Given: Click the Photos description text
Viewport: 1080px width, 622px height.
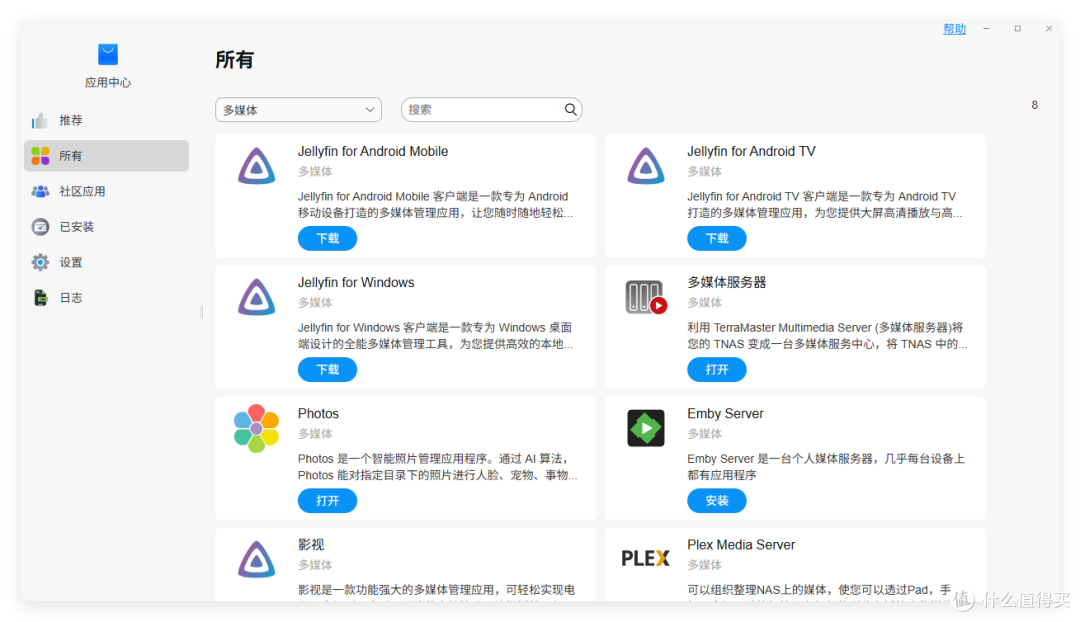Looking at the screenshot, I should [437, 467].
